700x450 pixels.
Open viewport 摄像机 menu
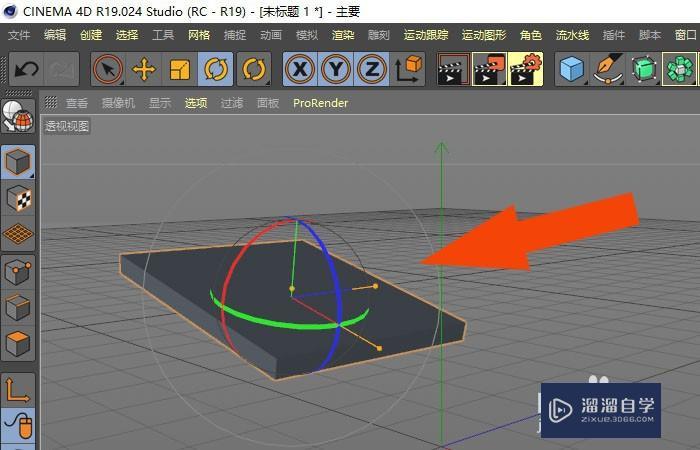118,103
